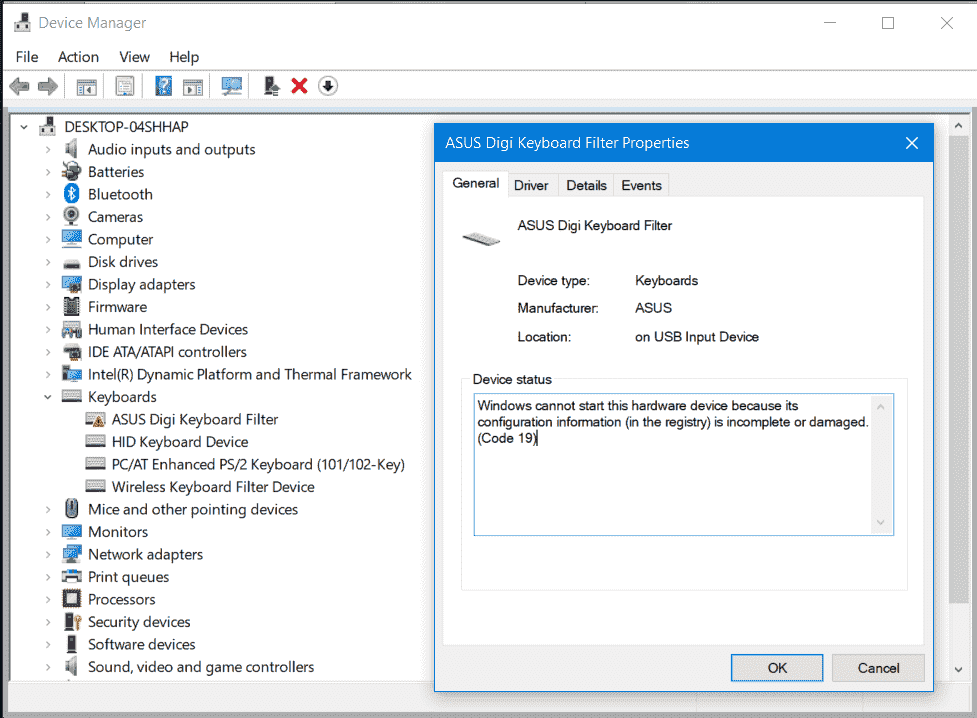The image size is (977, 718).
Task: Click the Bluetooth category icon
Action: click(72, 194)
